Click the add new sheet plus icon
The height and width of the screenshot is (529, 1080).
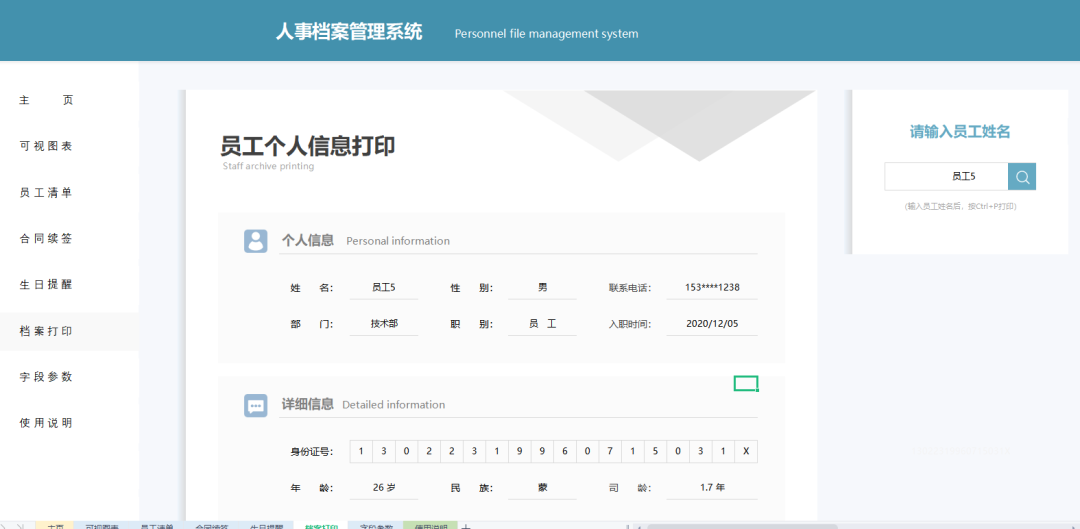pos(466,526)
